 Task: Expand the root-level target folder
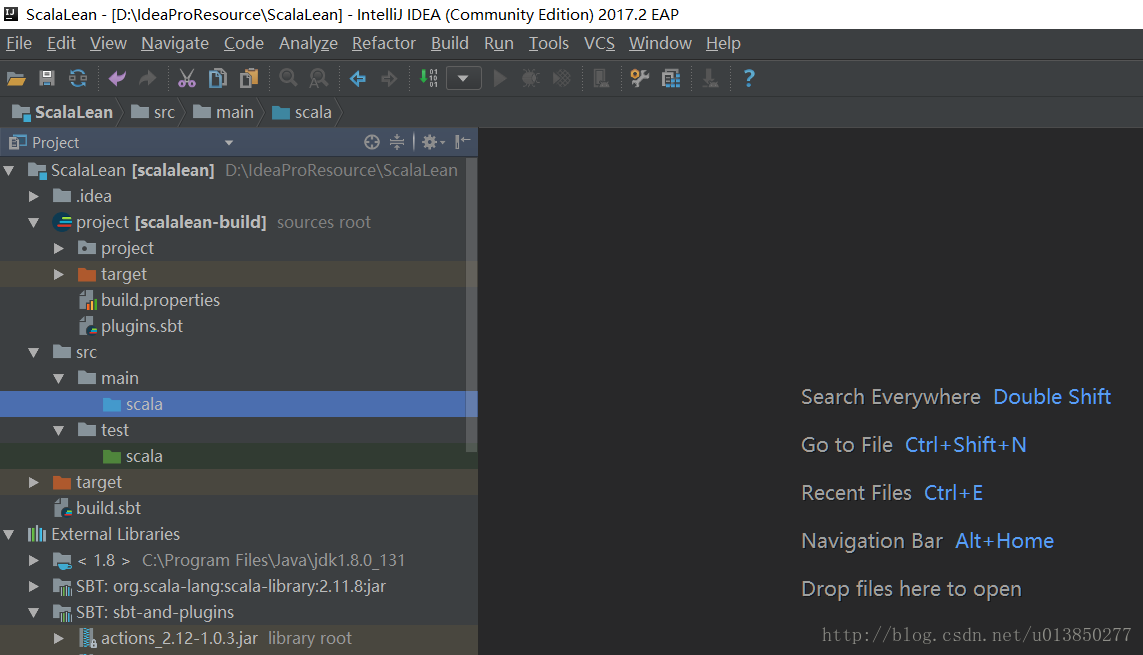pyautogui.click(x=34, y=482)
